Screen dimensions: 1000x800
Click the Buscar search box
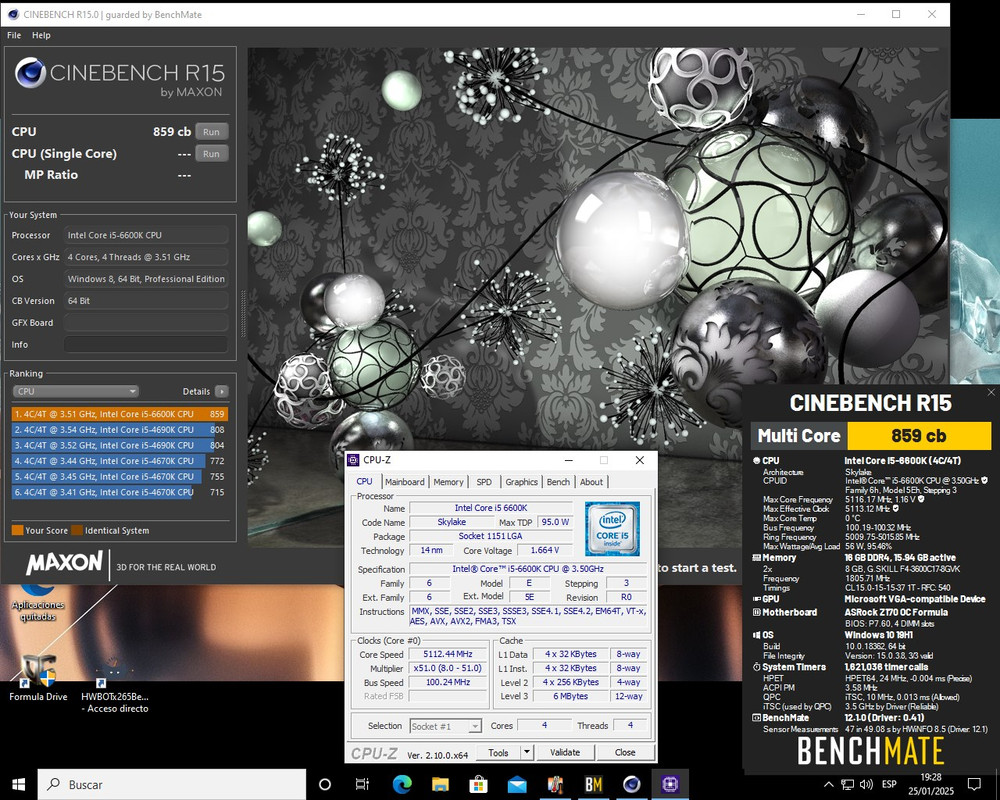172,785
